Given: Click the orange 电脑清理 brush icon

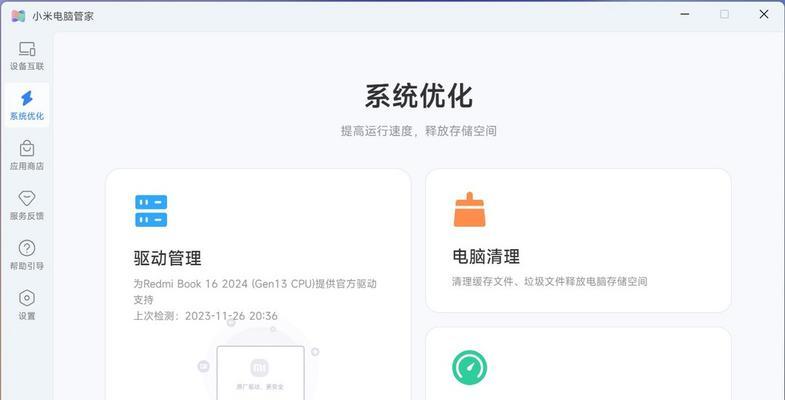Looking at the screenshot, I should tap(469, 209).
